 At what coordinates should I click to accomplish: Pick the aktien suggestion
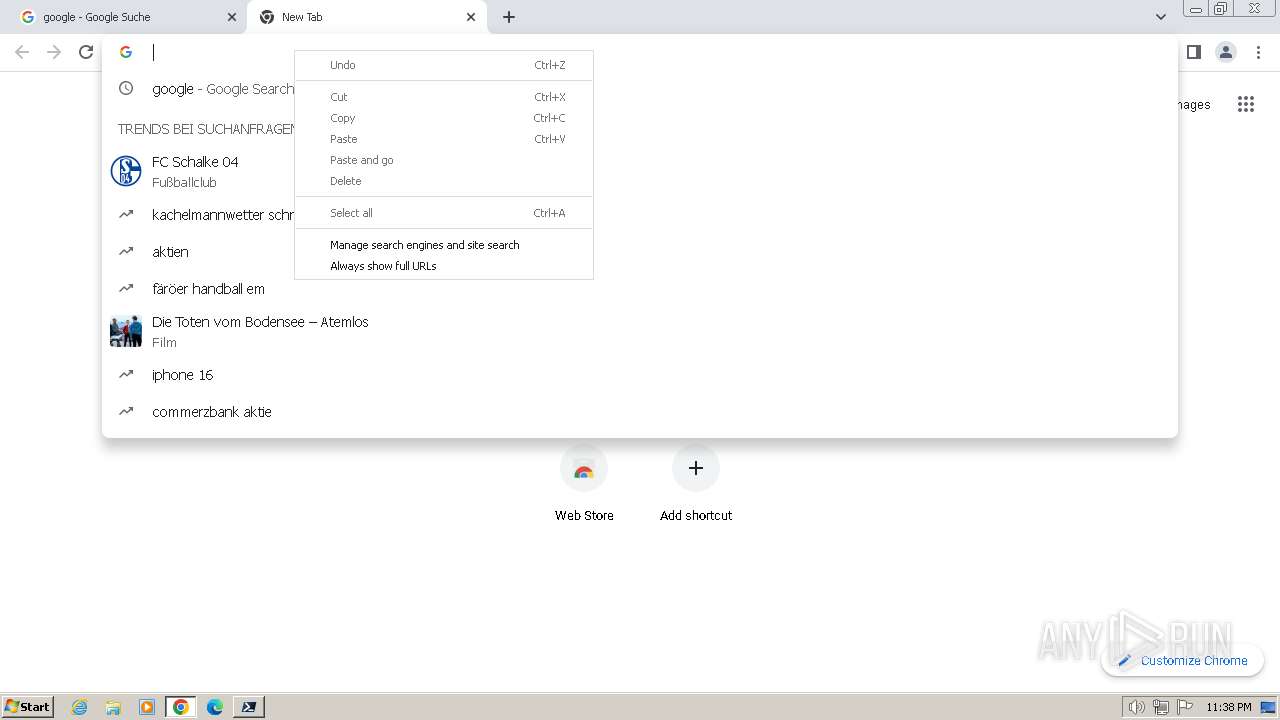pos(640,251)
